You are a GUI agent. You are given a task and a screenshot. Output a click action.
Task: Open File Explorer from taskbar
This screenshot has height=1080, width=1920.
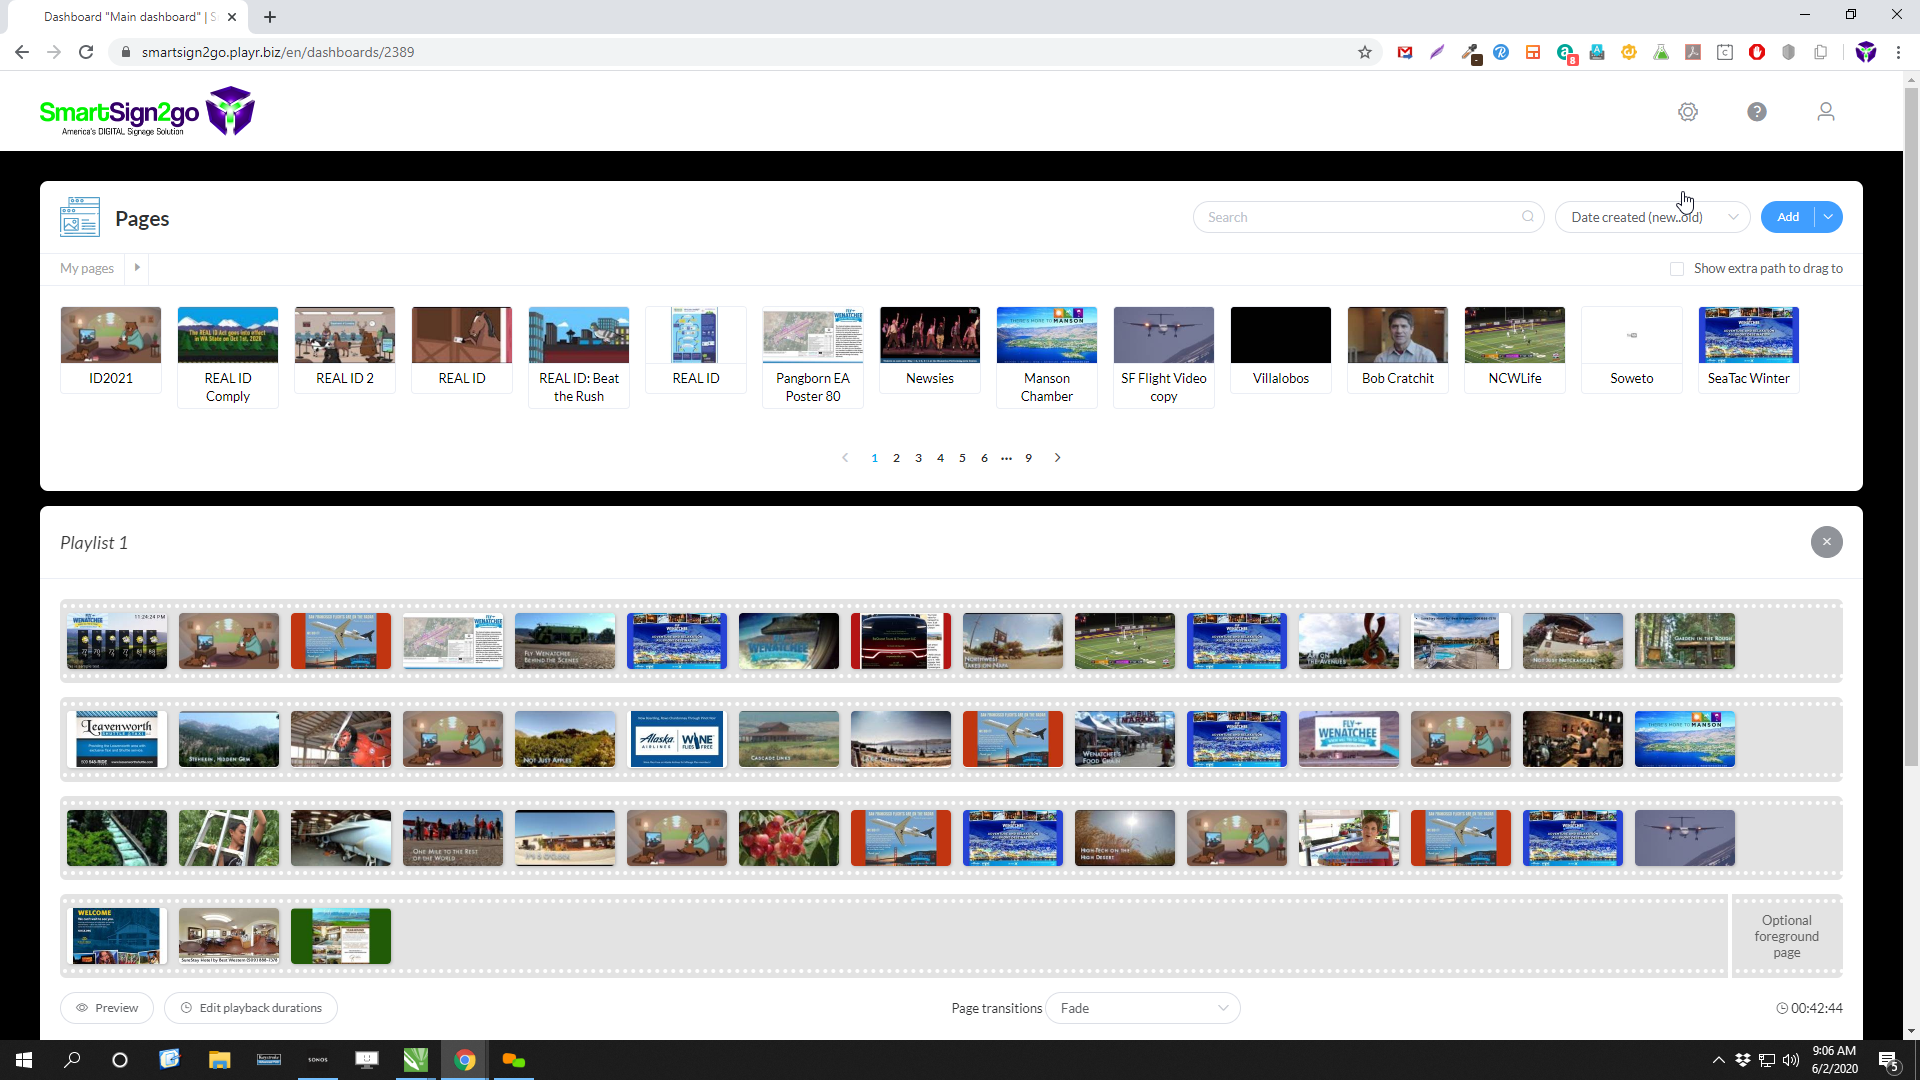coord(219,1060)
